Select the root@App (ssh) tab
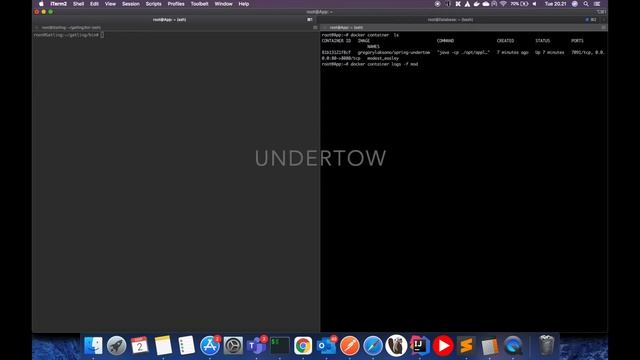 tap(169, 20)
